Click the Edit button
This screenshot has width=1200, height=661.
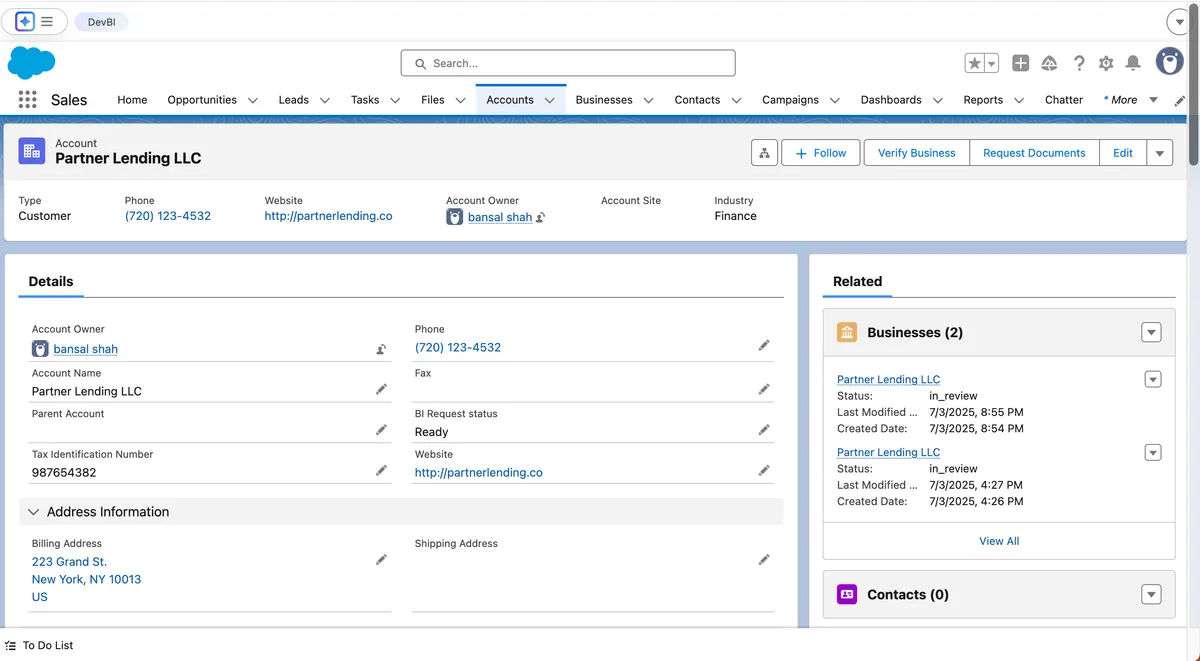pyautogui.click(x=1123, y=153)
